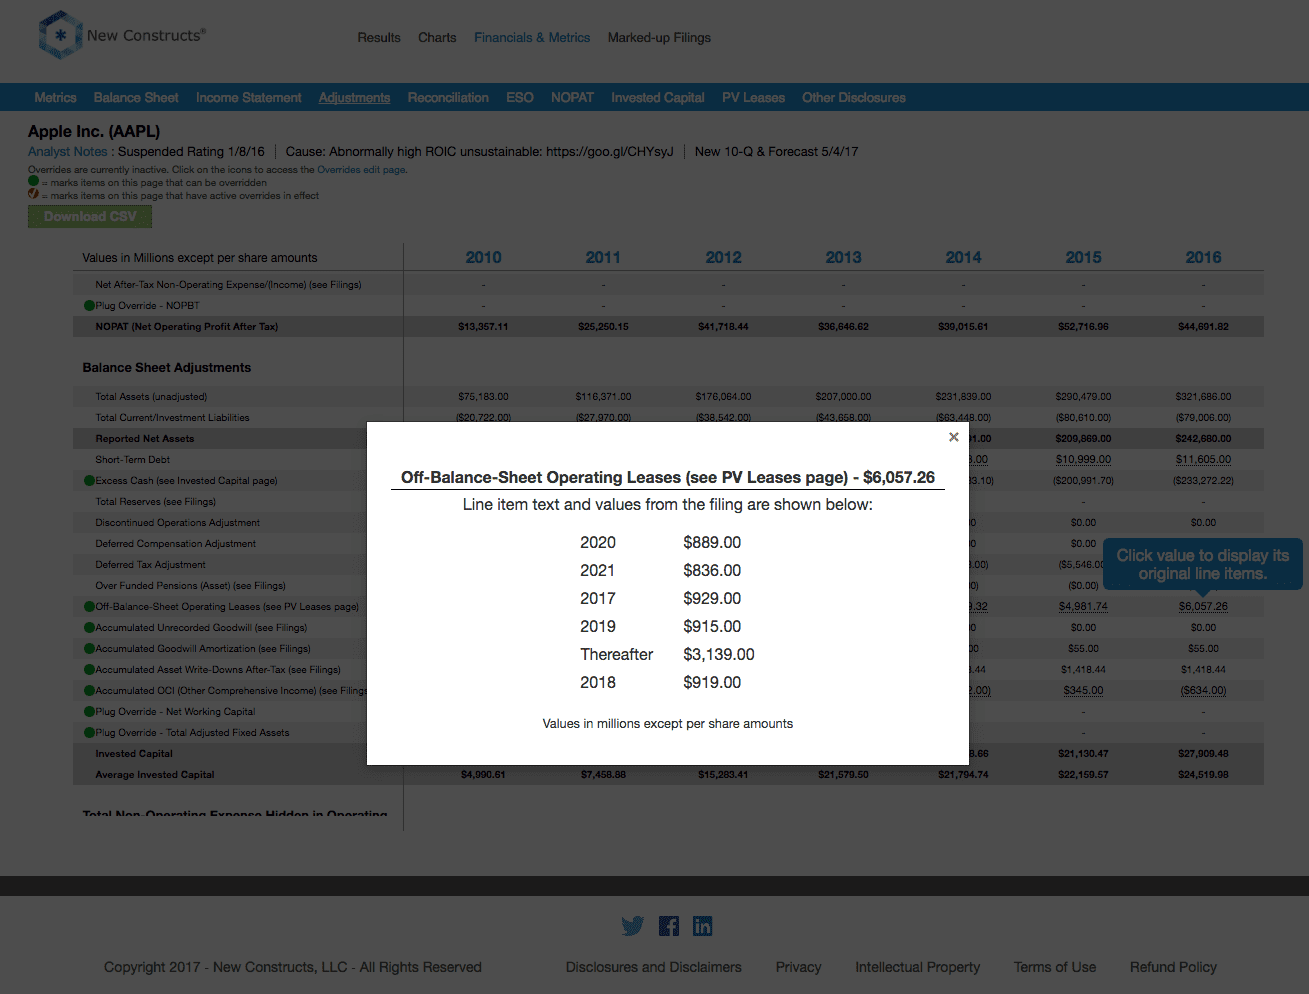Click the popup's 2017 value $929.00

click(712, 598)
